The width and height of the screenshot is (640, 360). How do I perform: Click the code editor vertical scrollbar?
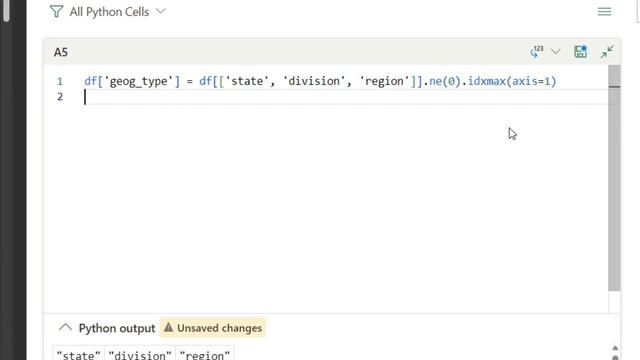614,178
